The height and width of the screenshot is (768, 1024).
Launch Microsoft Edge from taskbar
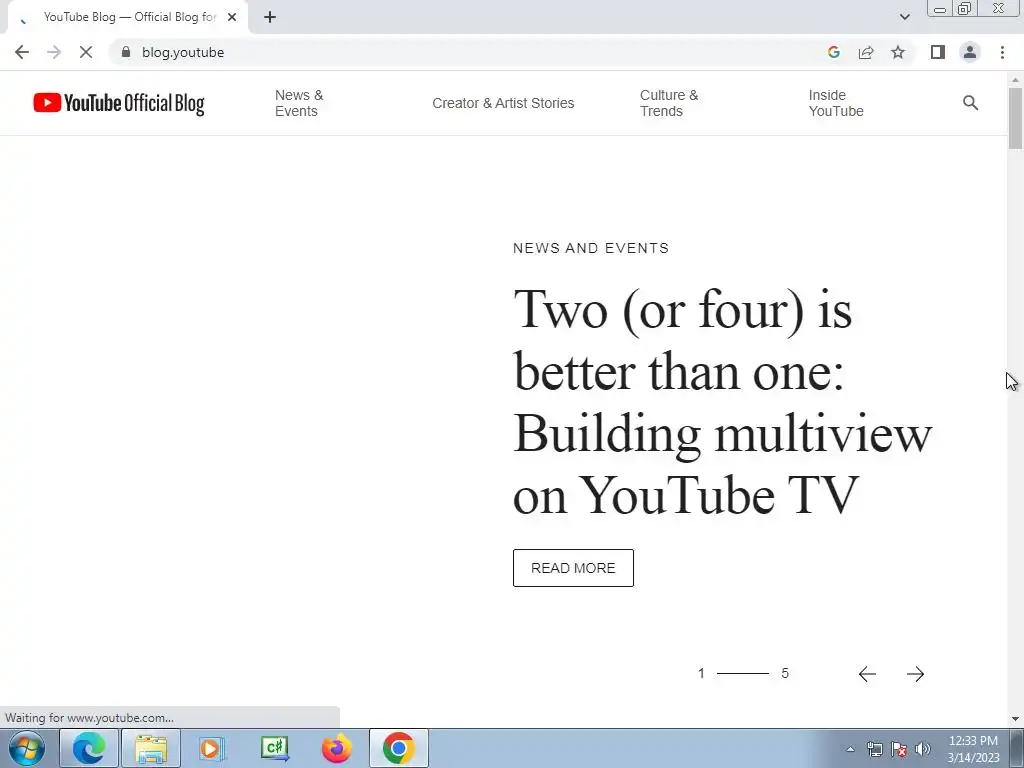(x=89, y=748)
